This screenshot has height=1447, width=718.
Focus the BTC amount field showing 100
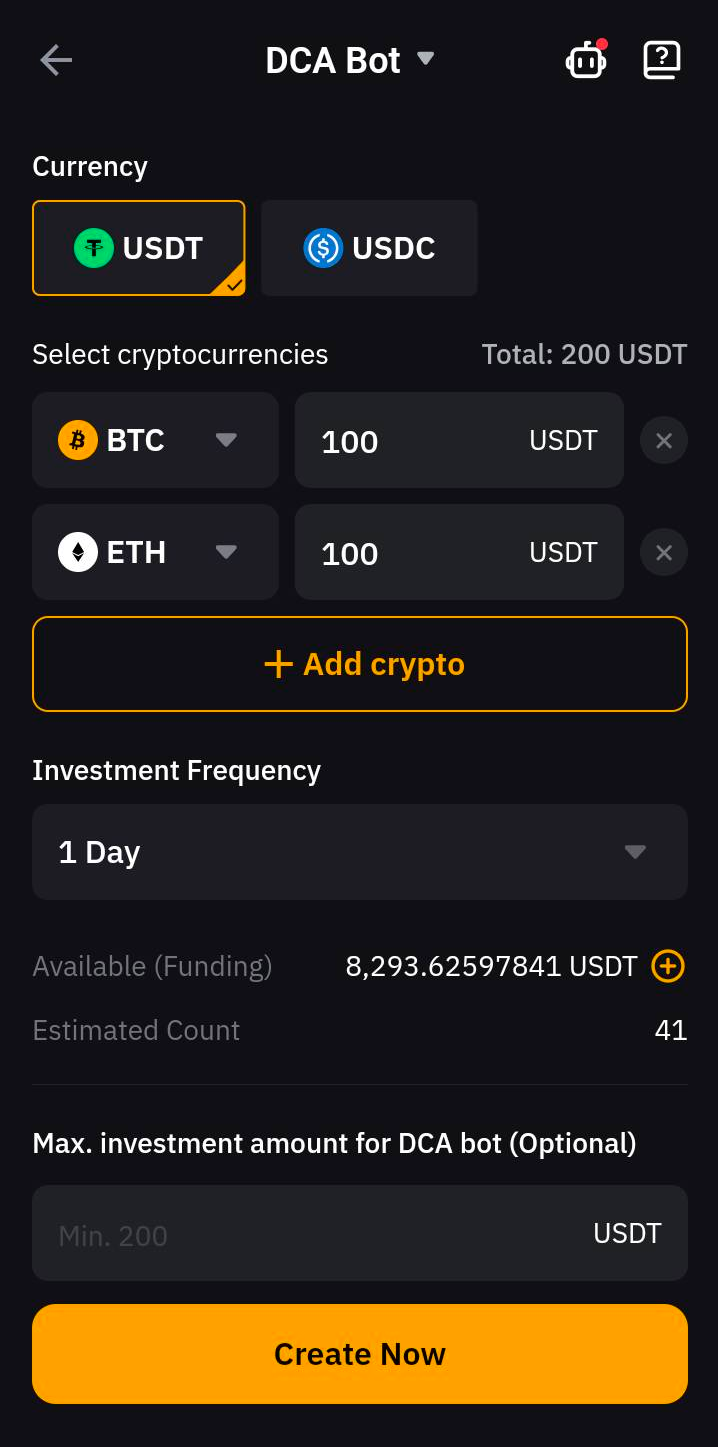pos(420,441)
